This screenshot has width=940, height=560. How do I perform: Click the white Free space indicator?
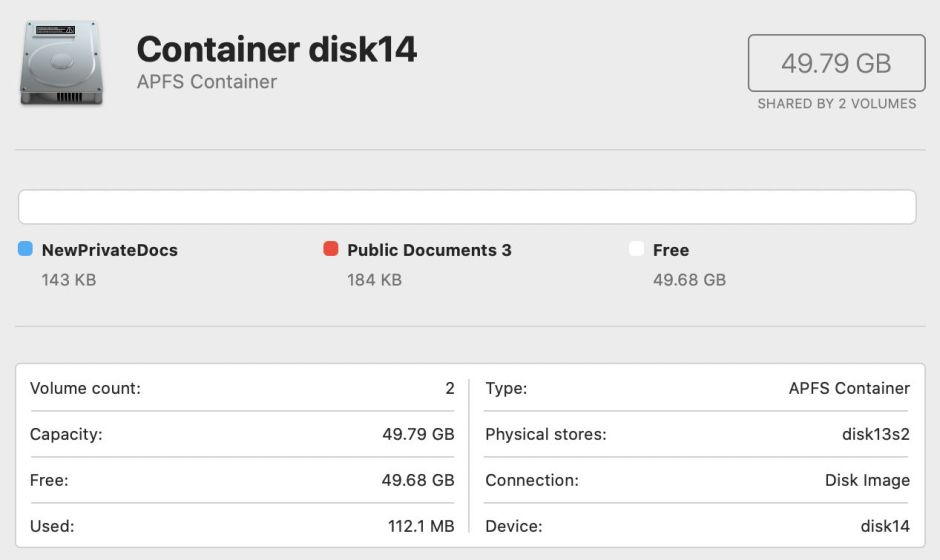636,249
